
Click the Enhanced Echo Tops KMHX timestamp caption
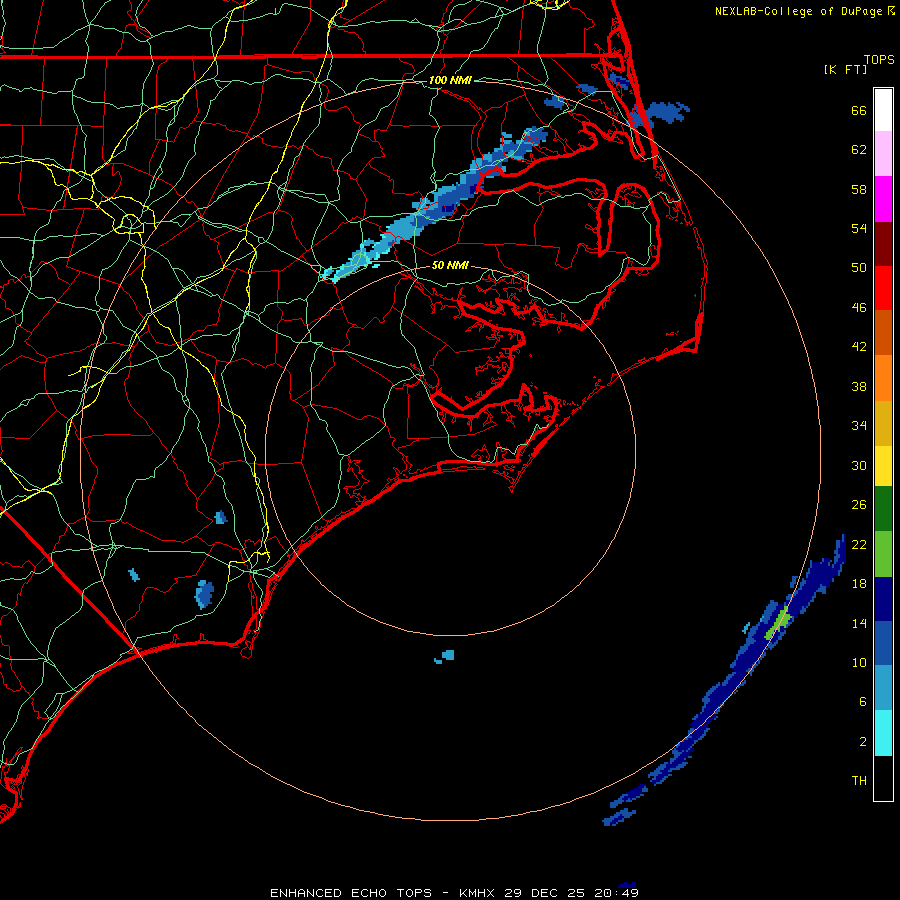pos(454,893)
